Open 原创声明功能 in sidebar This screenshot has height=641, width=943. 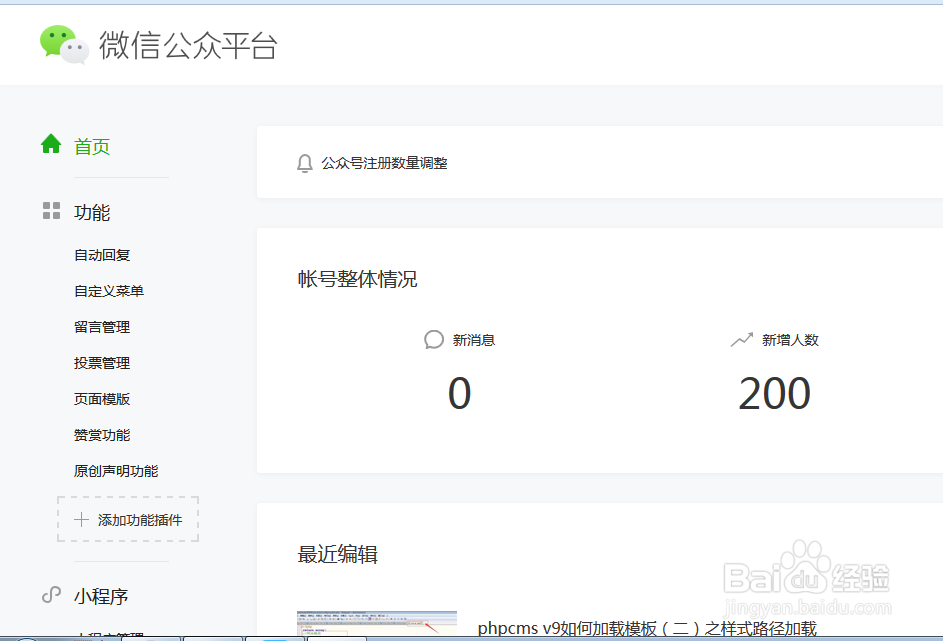(x=116, y=471)
